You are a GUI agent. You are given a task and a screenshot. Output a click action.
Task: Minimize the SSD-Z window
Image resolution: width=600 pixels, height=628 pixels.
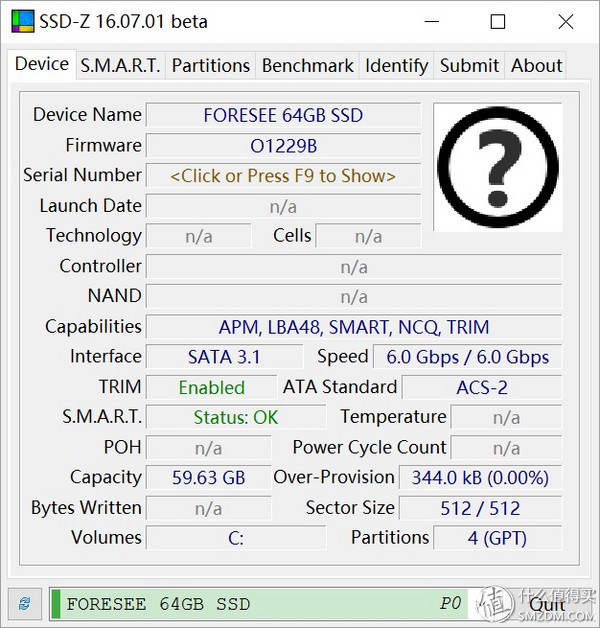pyautogui.click(x=432, y=22)
